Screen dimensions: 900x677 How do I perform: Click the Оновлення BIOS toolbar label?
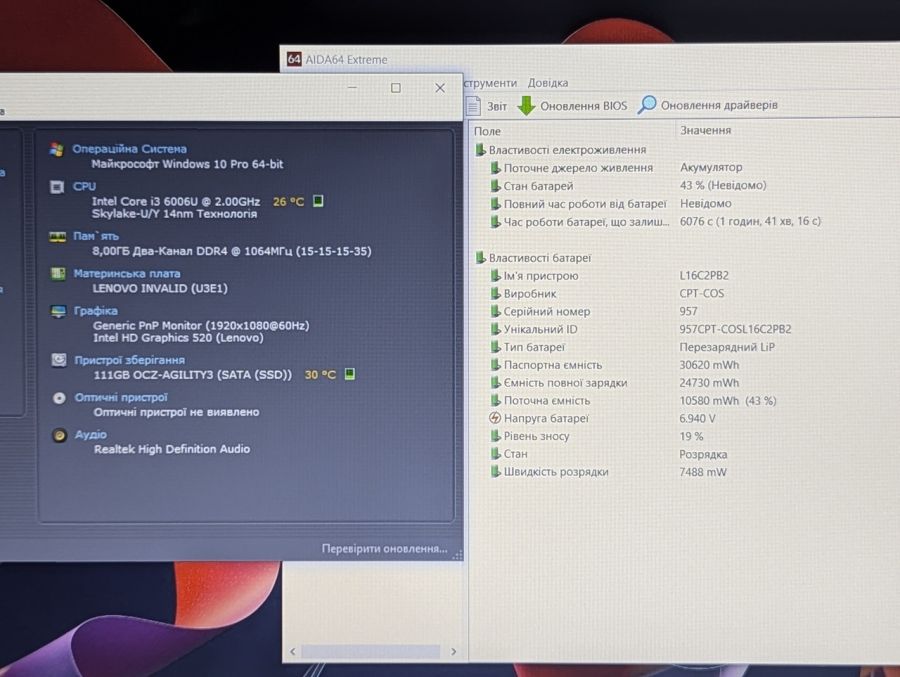click(583, 106)
